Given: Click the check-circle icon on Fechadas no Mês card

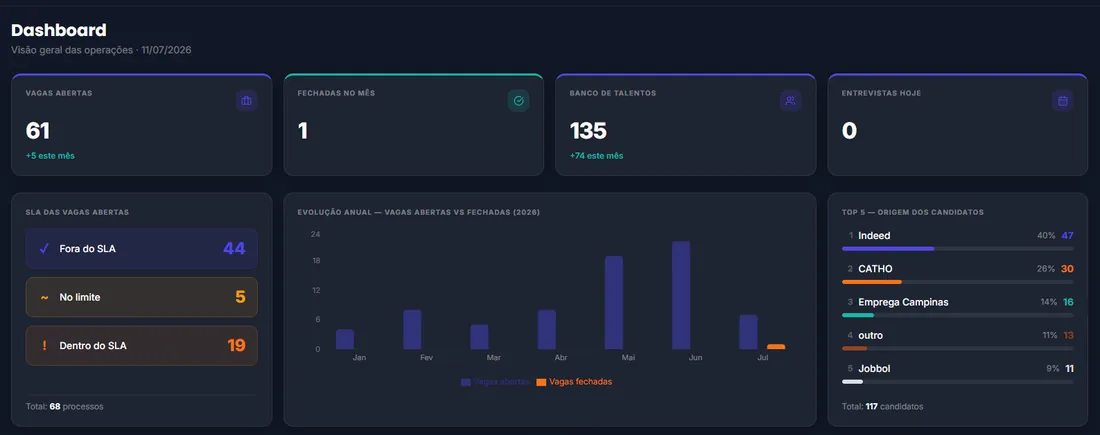Looking at the screenshot, I should pos(518,101).
